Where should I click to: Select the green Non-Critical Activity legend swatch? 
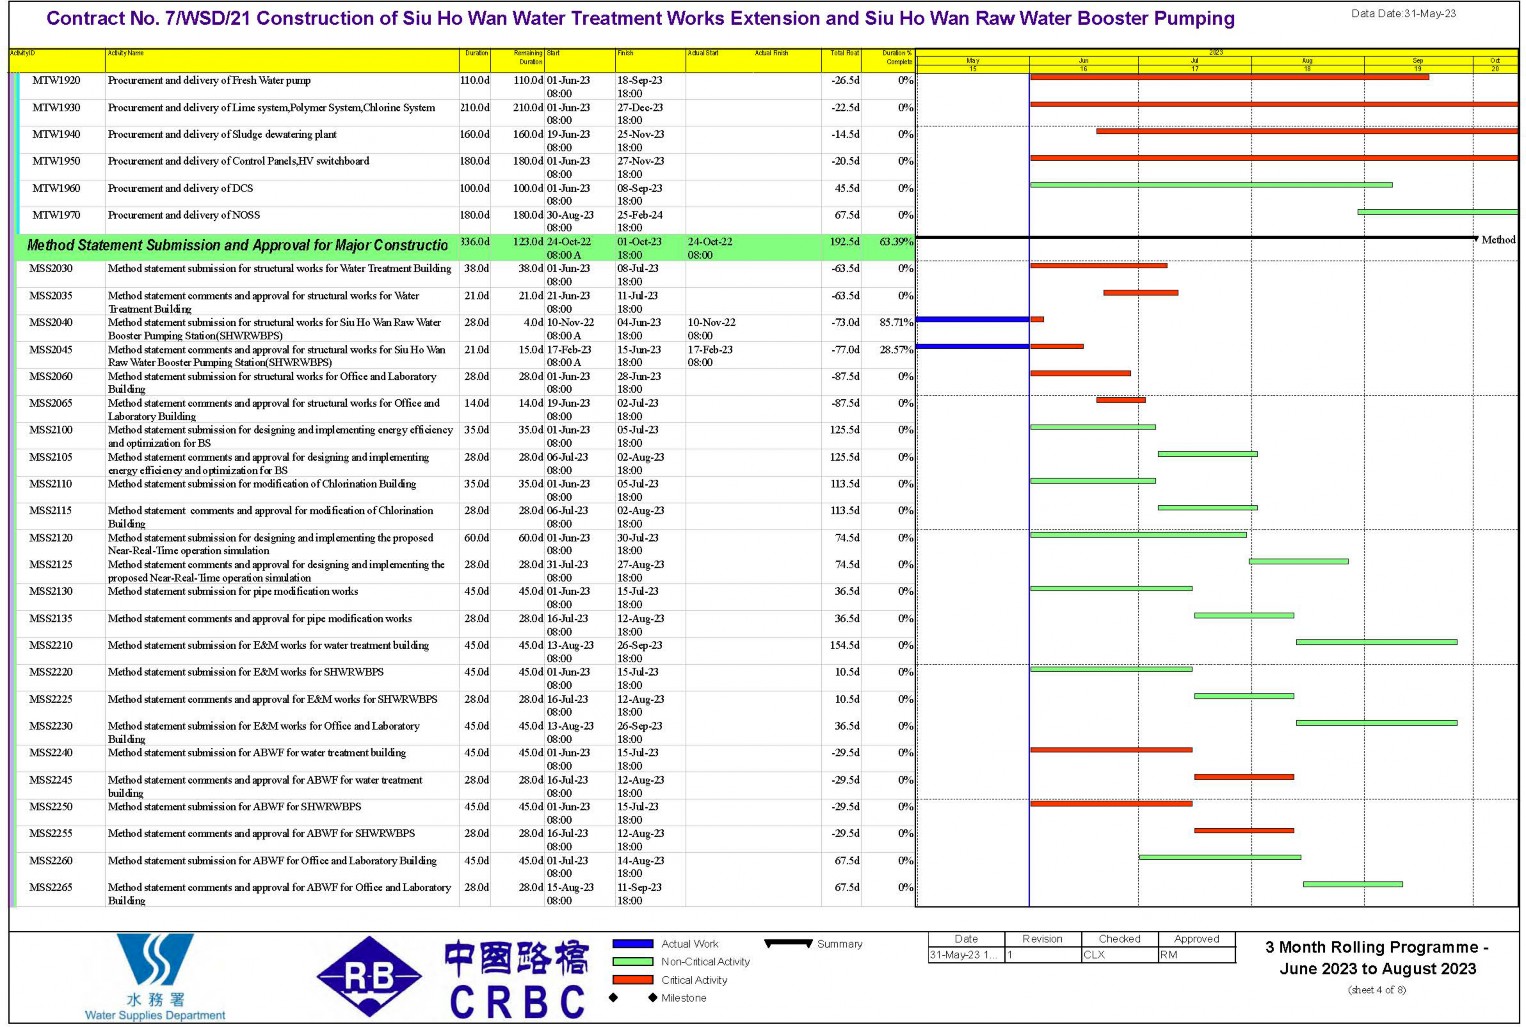pyautogui.click(x=632, y=961)
